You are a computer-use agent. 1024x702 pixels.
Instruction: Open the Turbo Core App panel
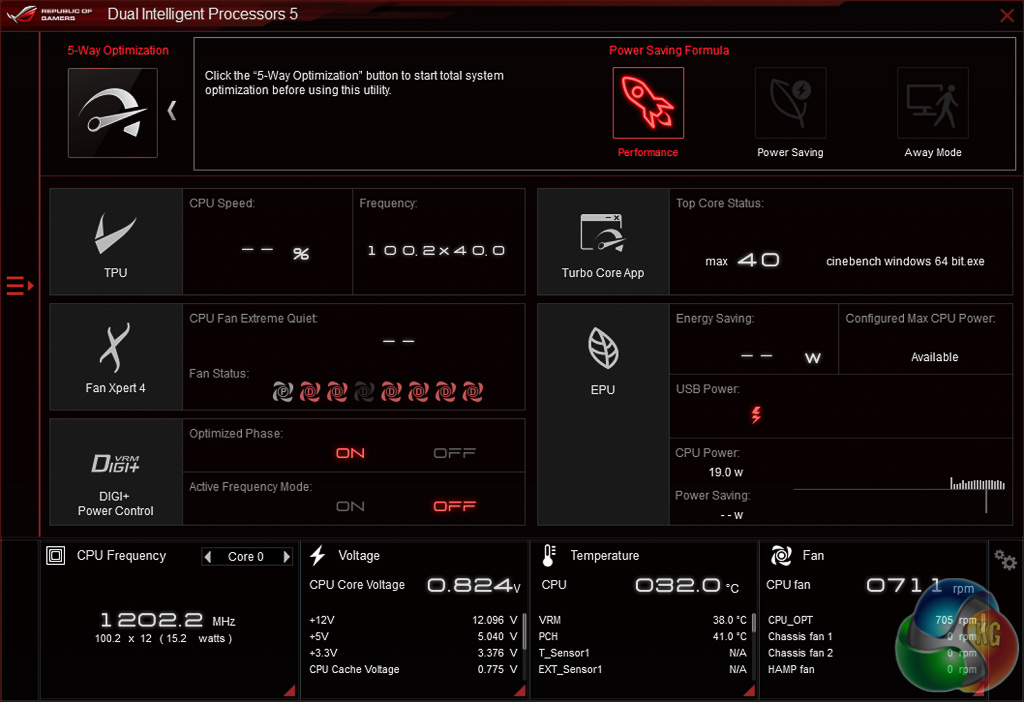point(603,242)
